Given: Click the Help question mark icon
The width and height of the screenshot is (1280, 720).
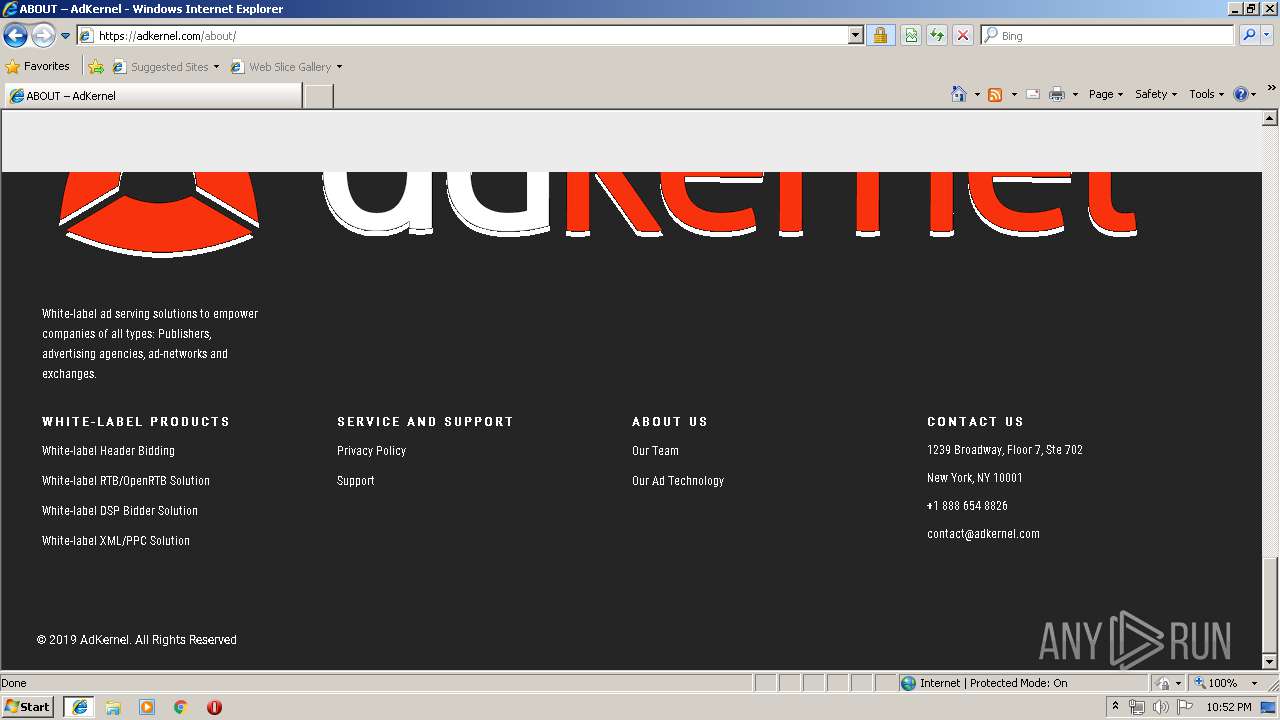Looking at the screenshot, I should point(1241,94).
